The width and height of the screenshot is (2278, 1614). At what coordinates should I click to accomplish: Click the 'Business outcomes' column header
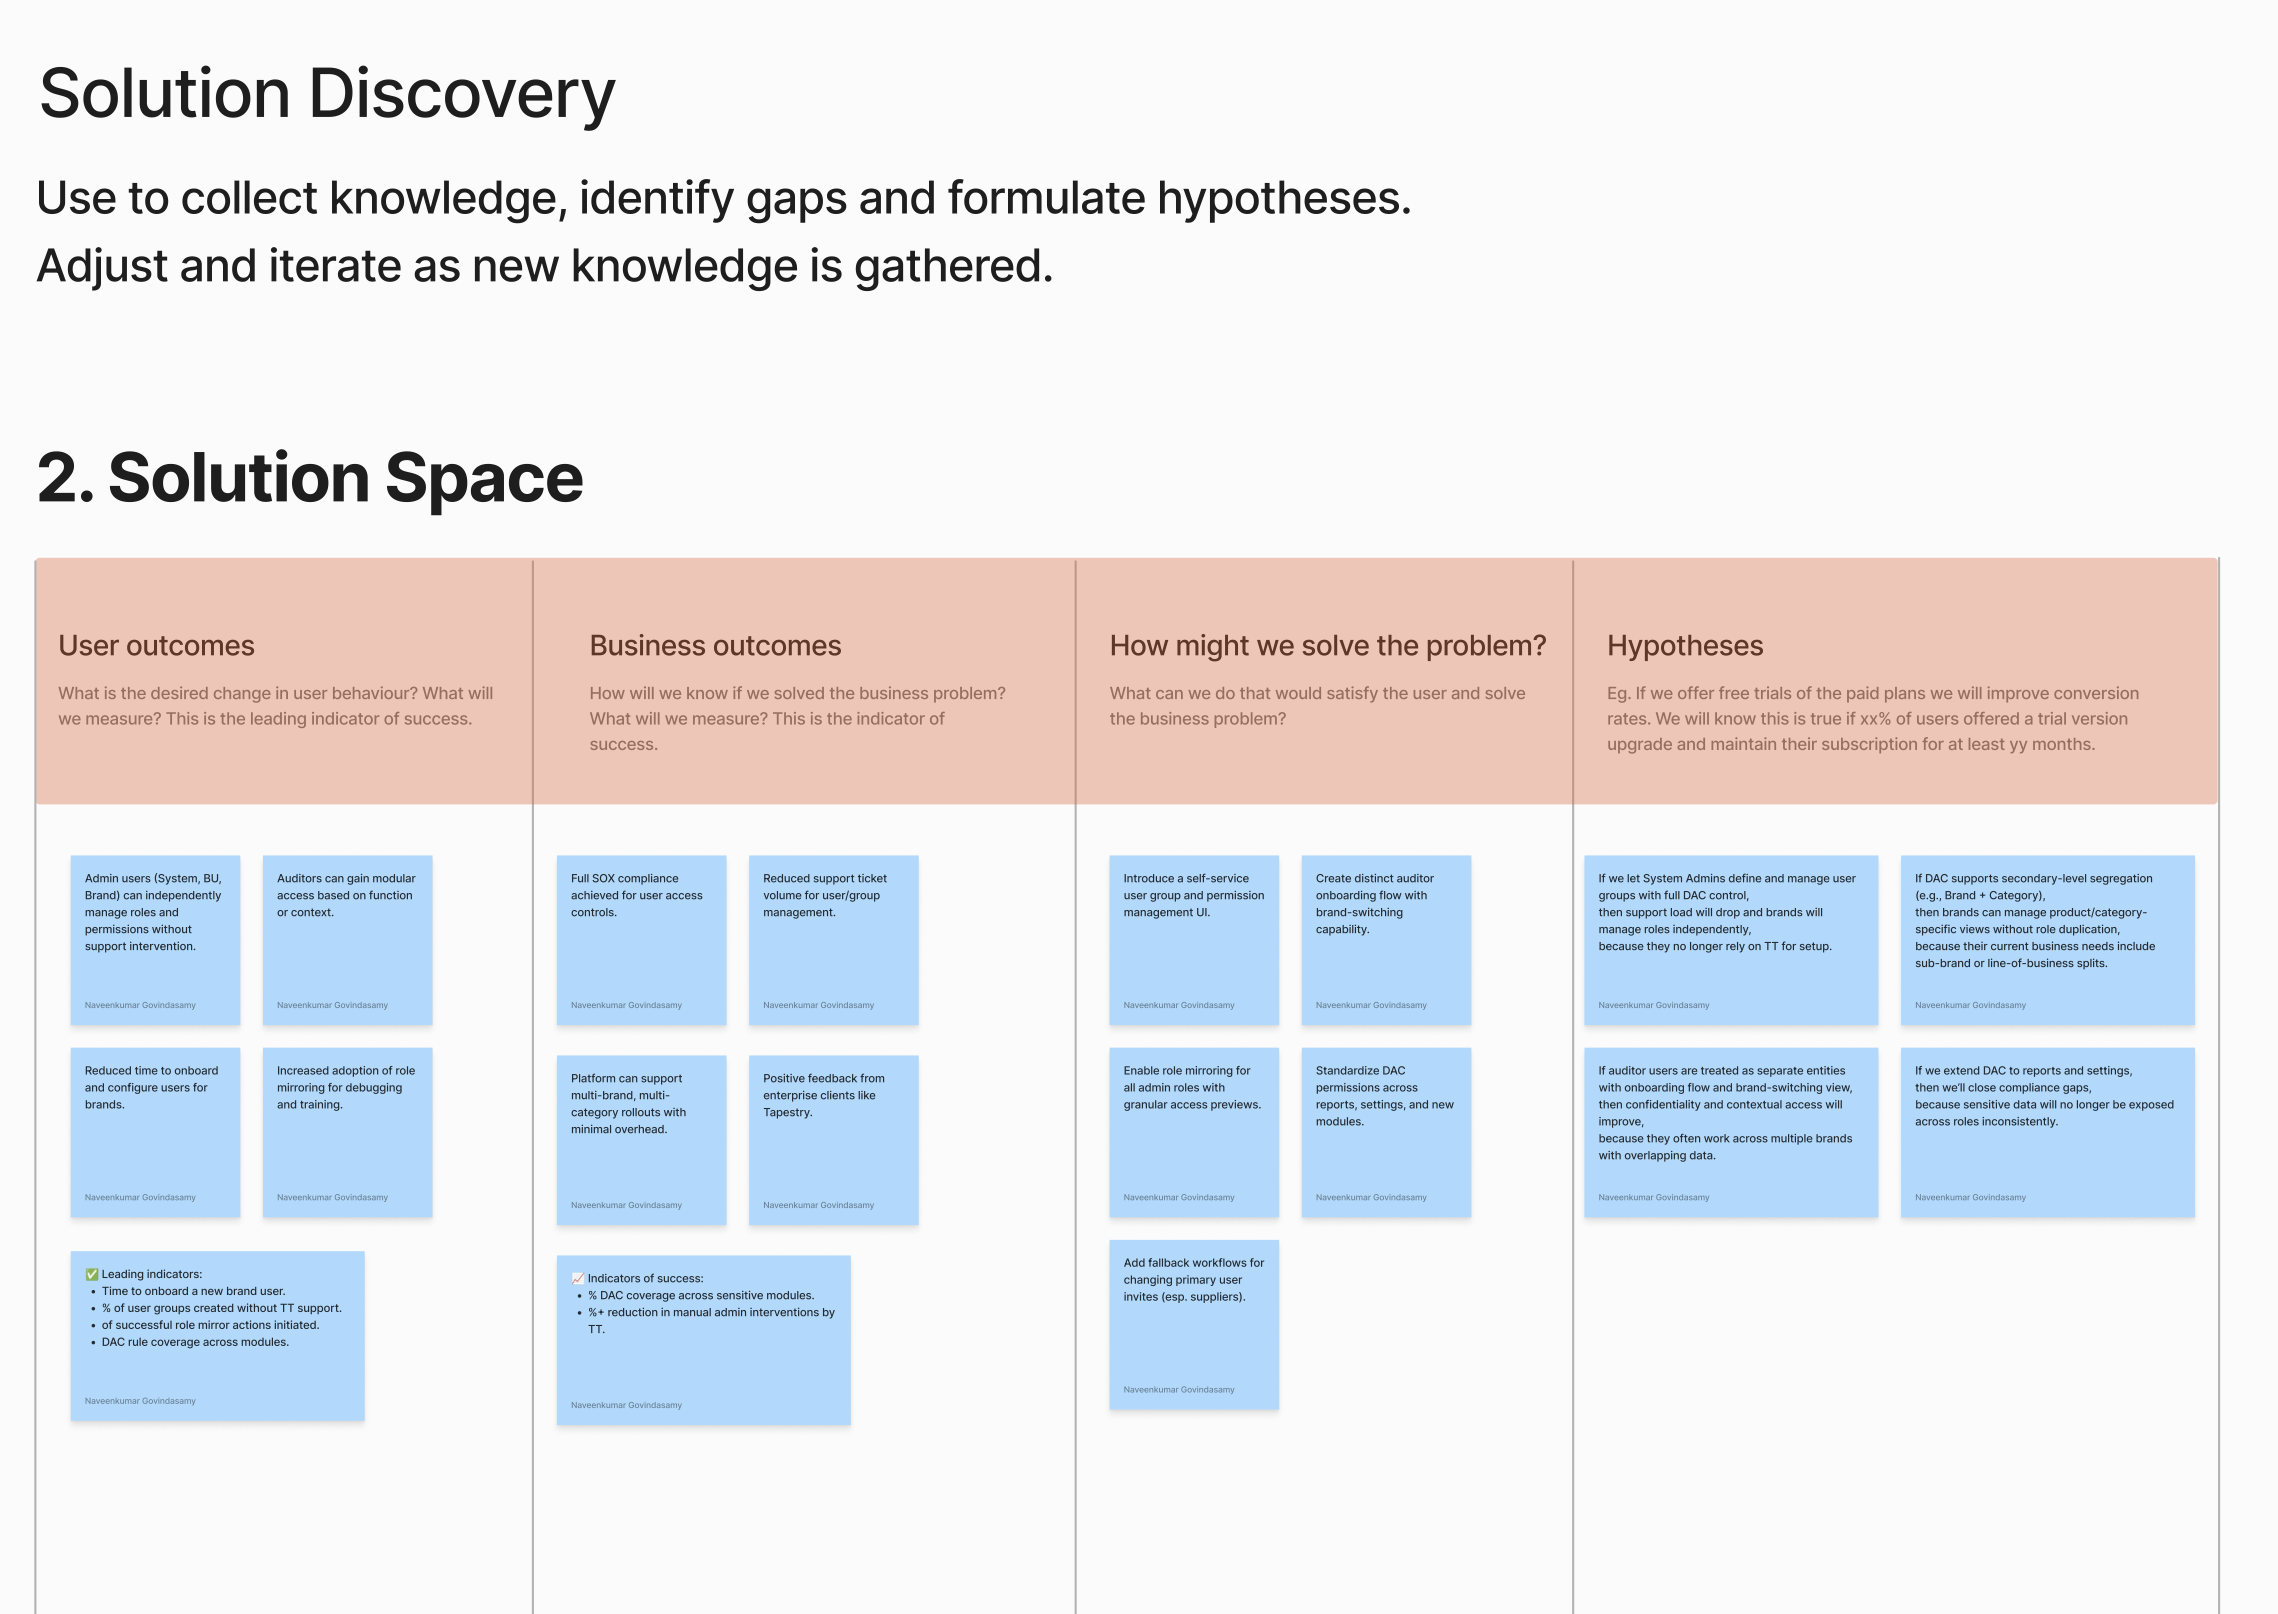pos(715,646)
